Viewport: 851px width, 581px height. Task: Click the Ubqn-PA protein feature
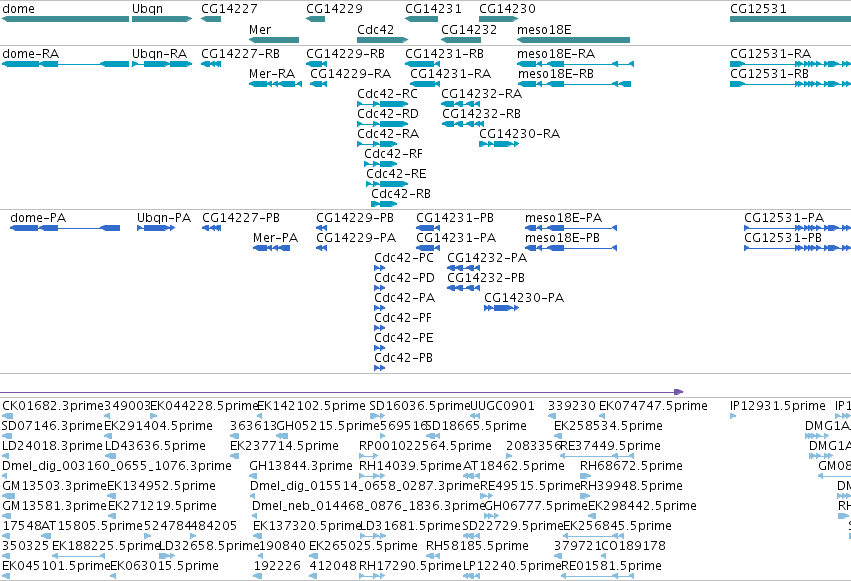[156, 228]
